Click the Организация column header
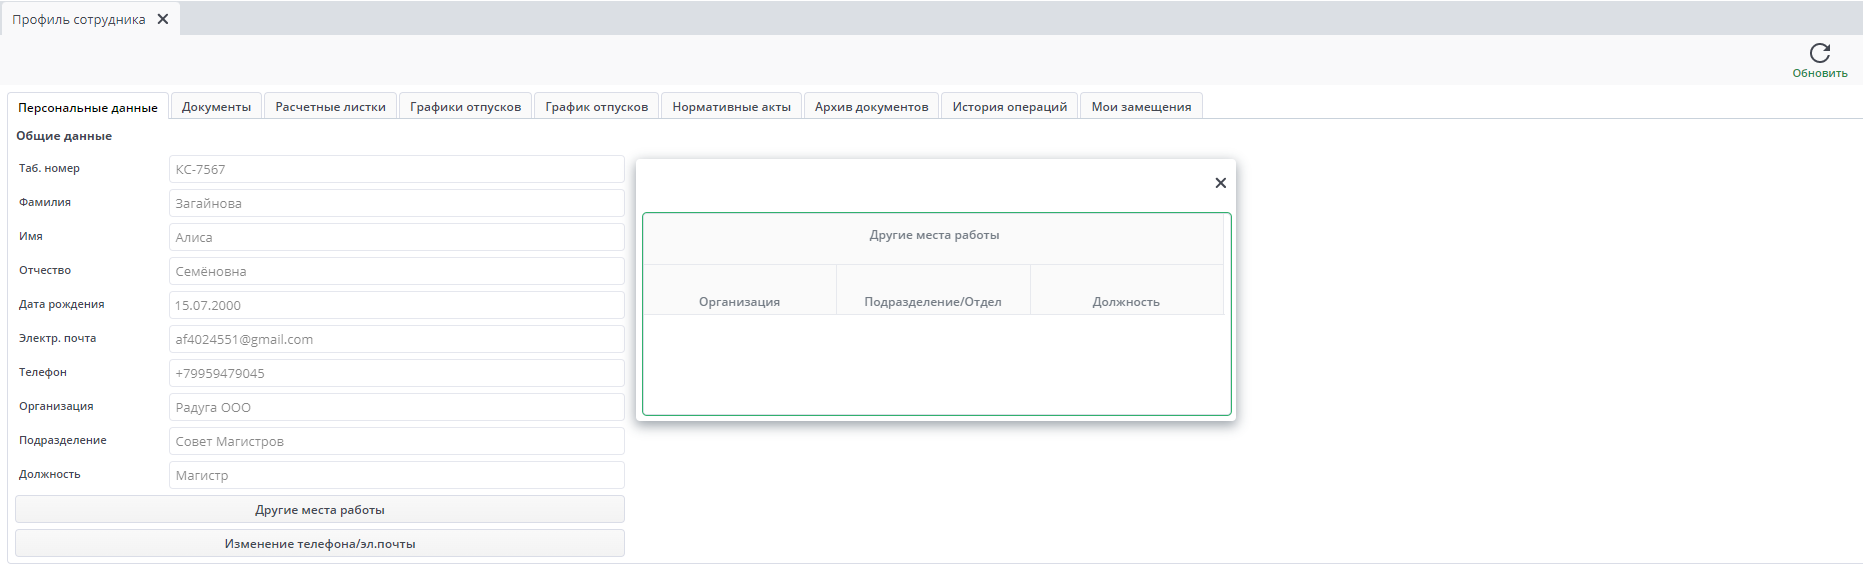This screenshot has height=579, width=1863. tap(739, 301)
